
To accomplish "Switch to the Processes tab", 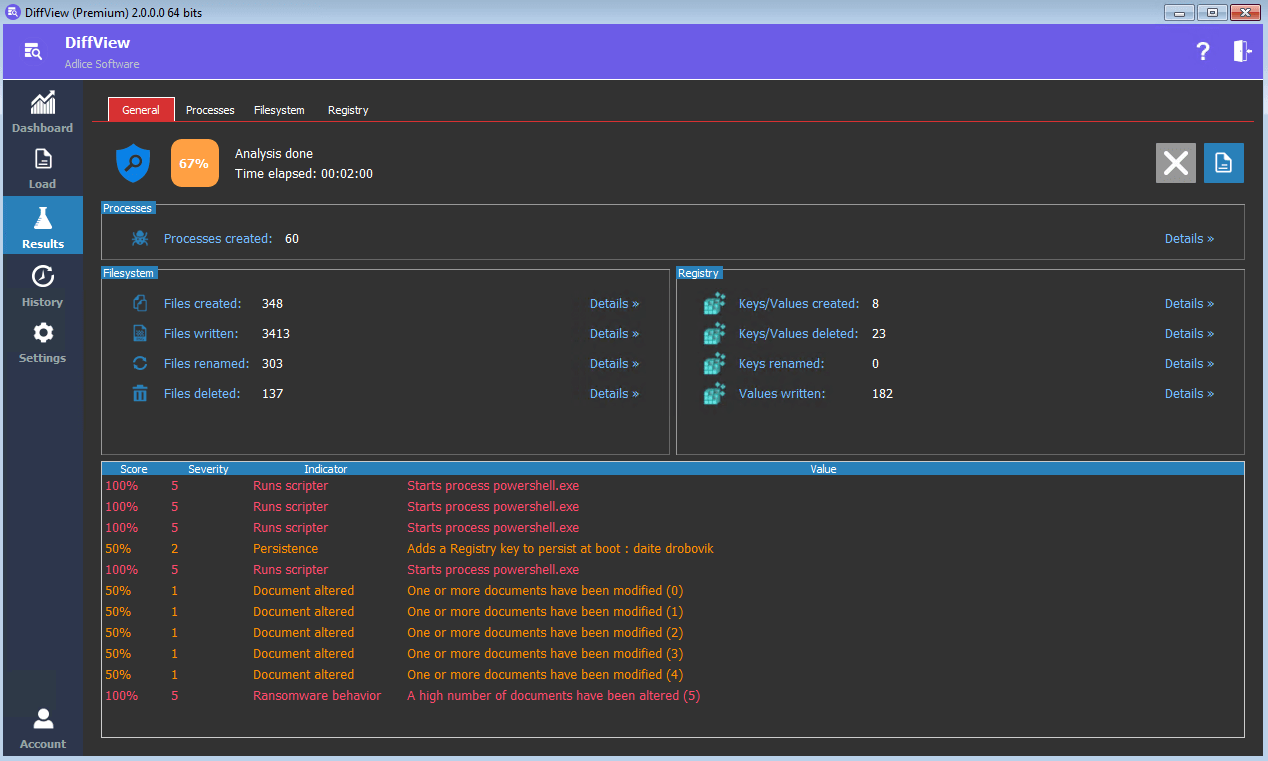I will click(210, 110).
